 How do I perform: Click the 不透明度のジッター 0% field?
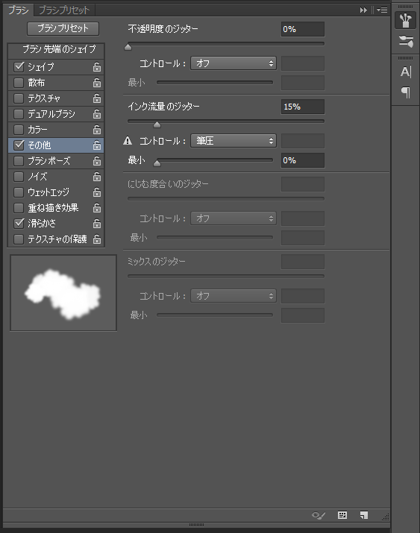click(x=302, y=29)
